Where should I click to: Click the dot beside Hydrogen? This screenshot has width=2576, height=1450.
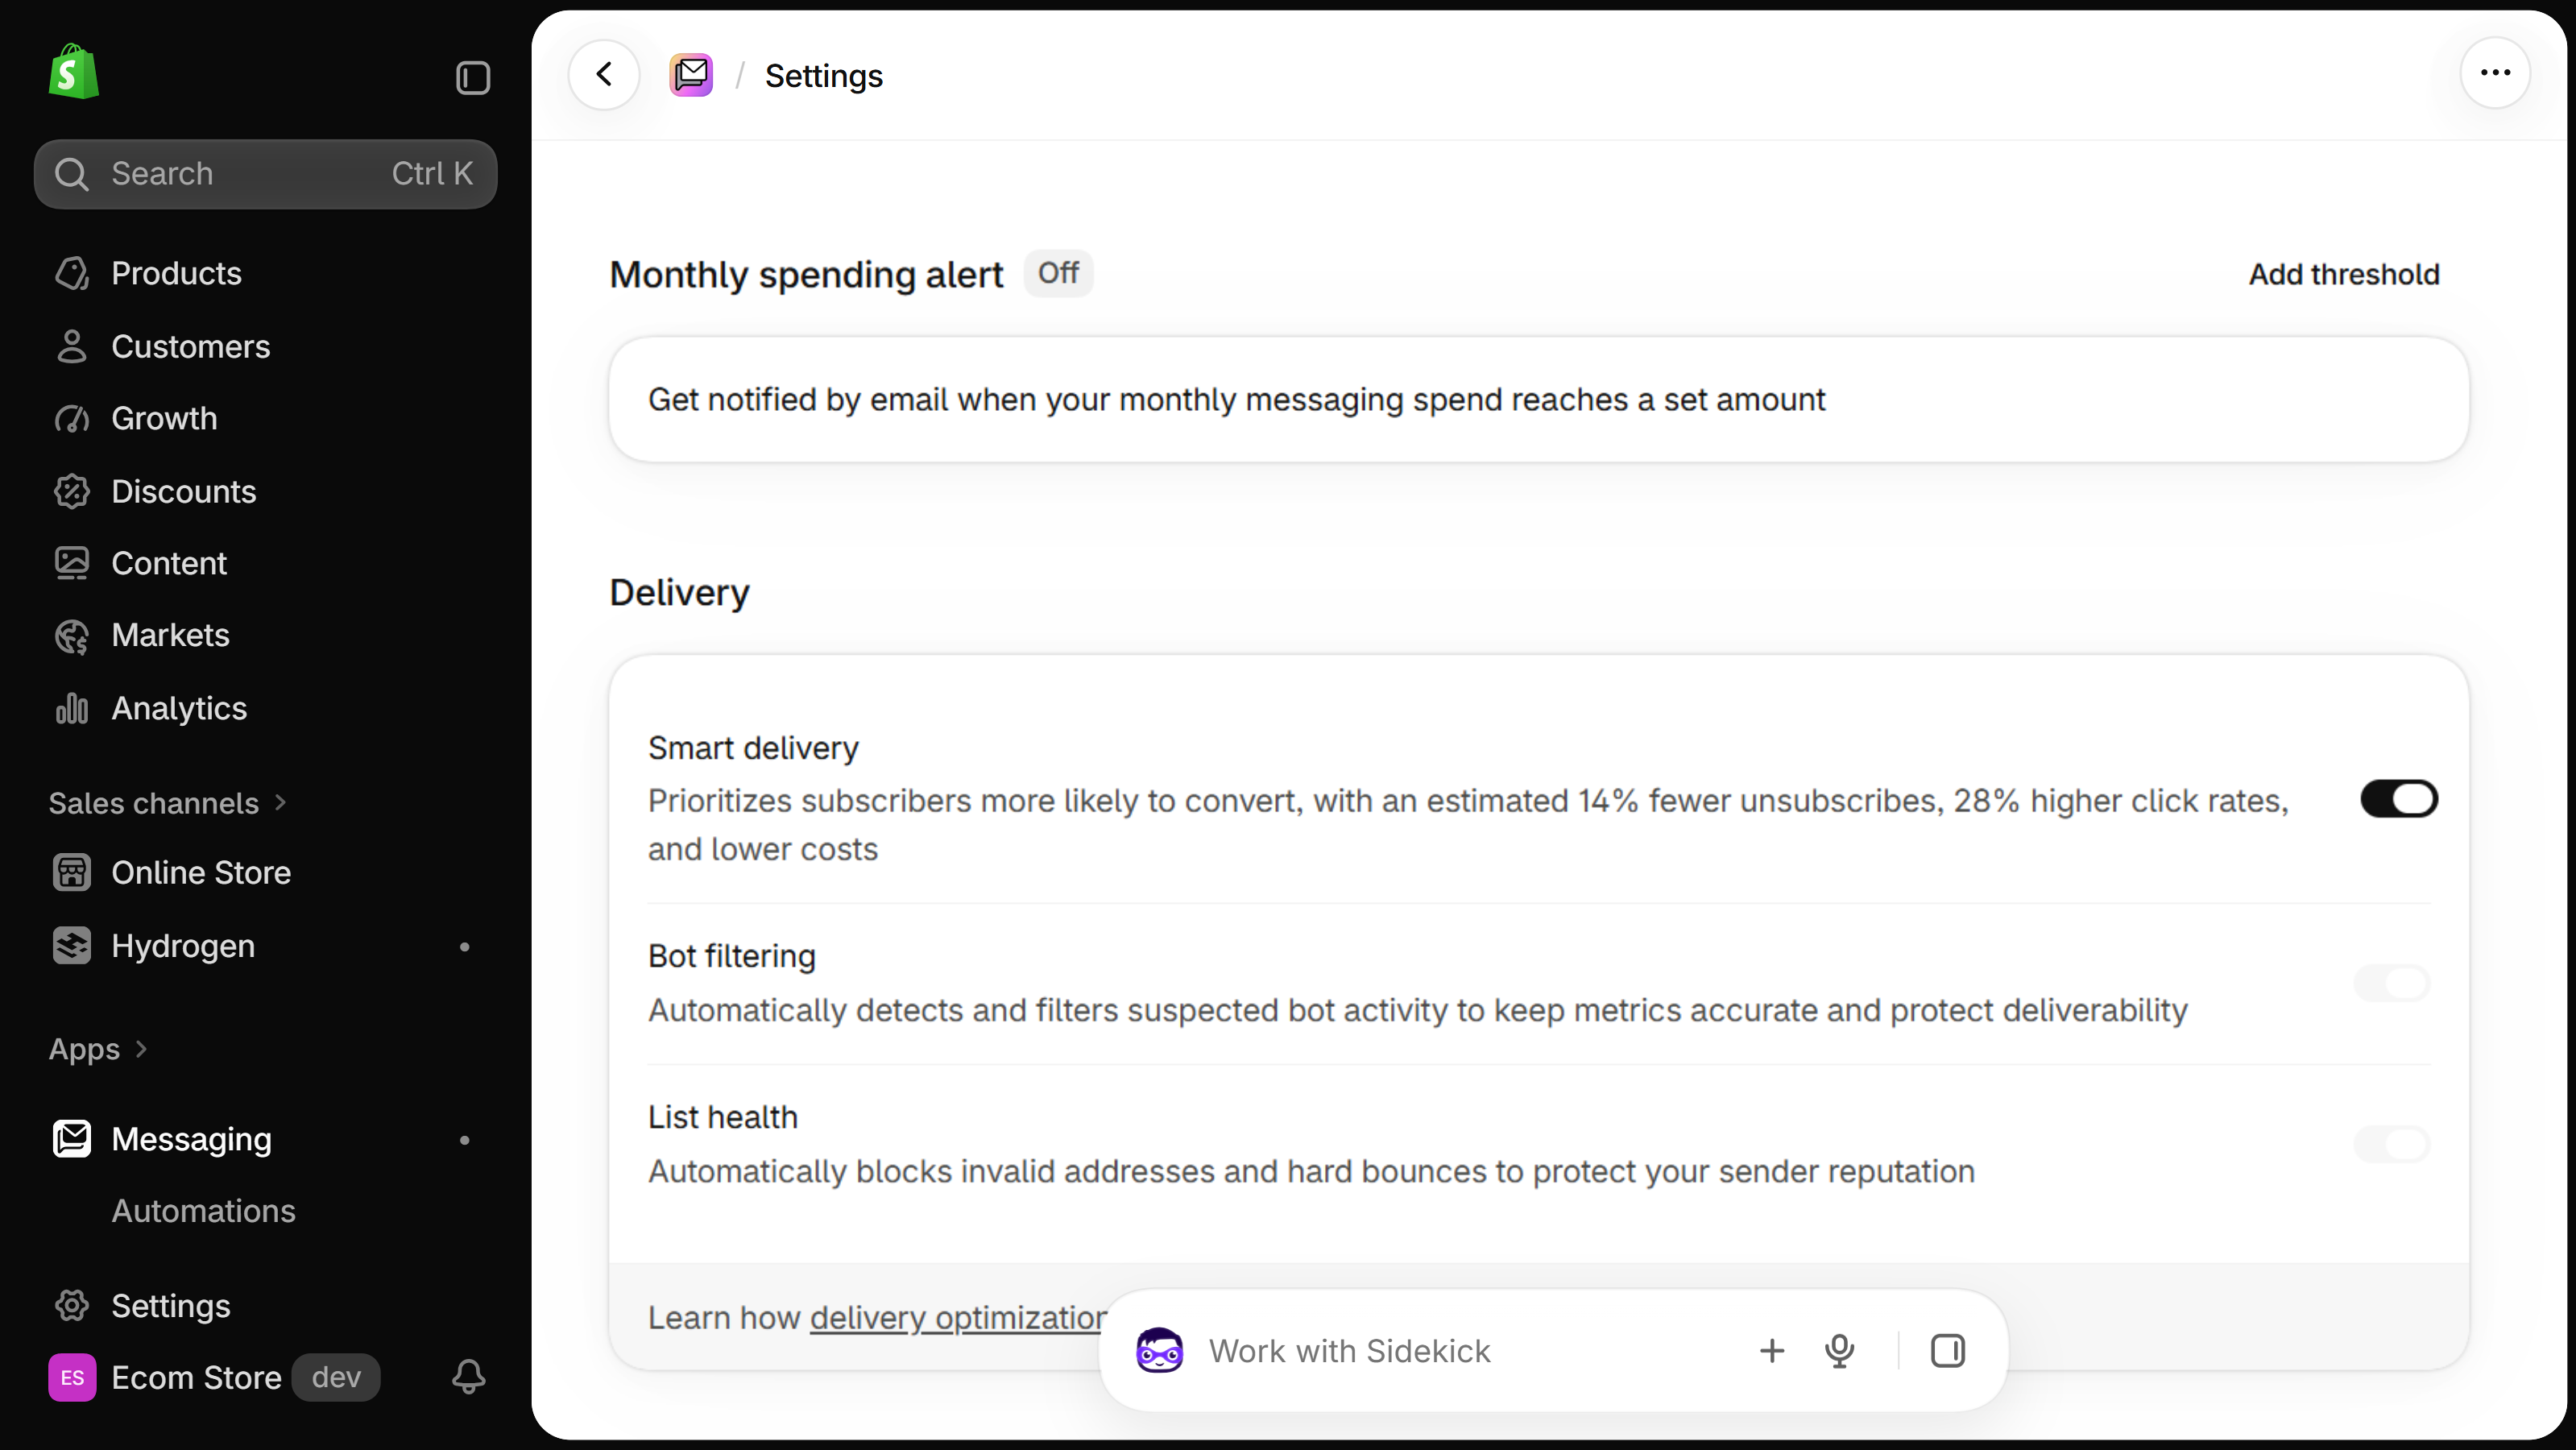464,946
